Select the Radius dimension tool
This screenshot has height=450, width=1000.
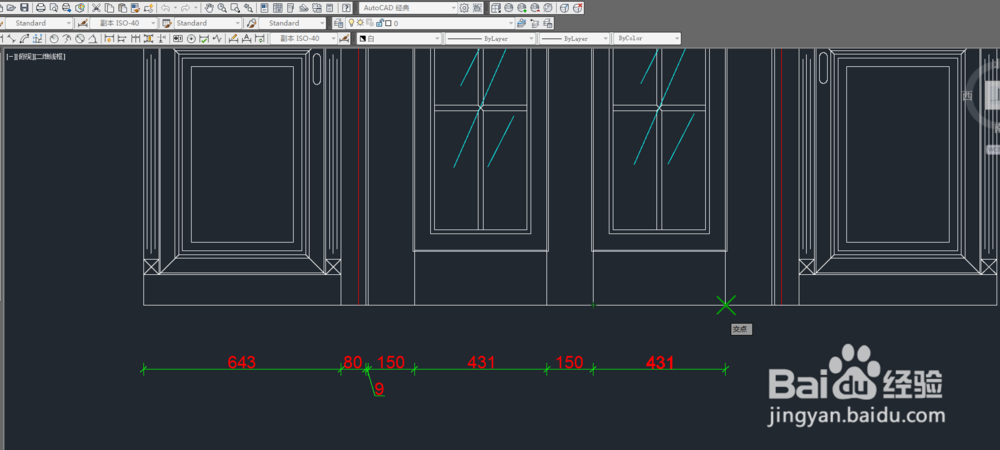point(54,38)
